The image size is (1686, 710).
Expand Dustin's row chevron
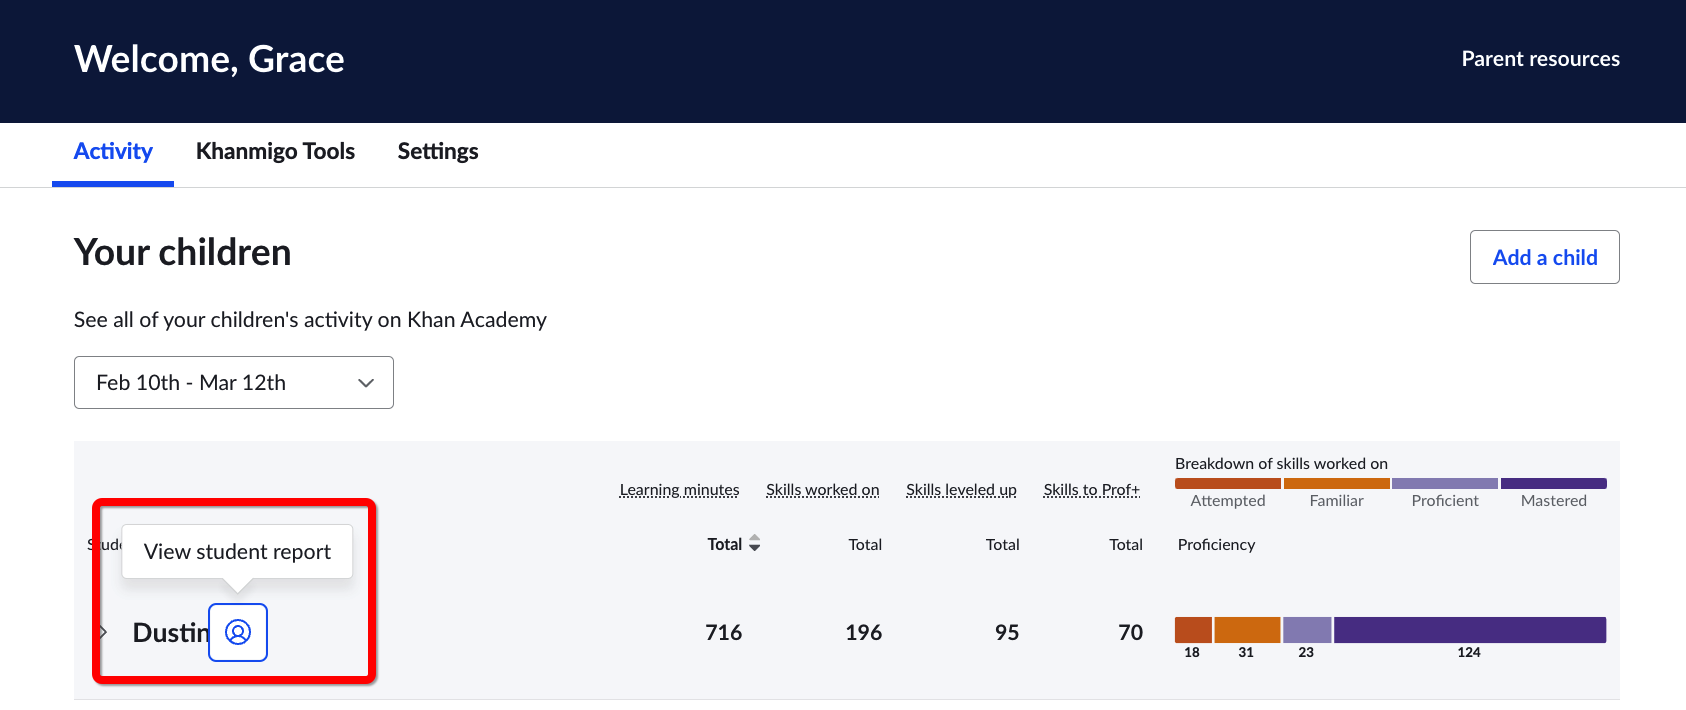pyautogui.click(x=103, y=632)
